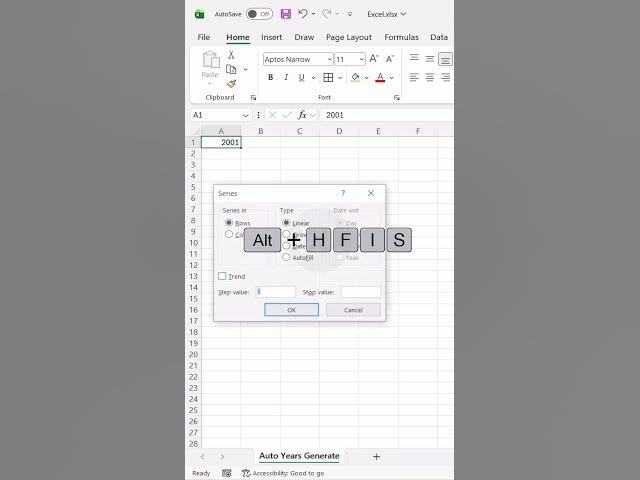This screenshot has height=480, width=640.
Task: Expand the Undo history dropdown
Action: click(x=313, y=14)
